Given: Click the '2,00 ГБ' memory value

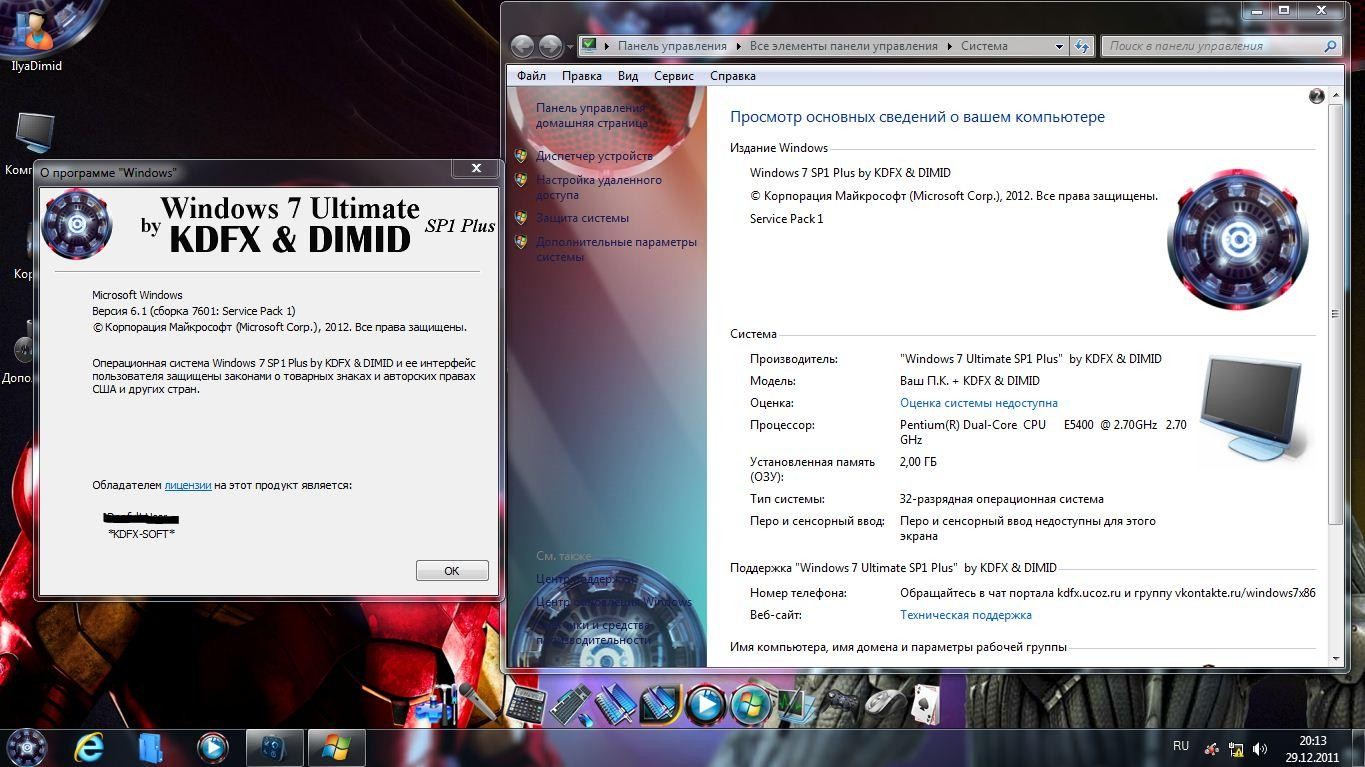Looking at the screenshot, I should [x=918, y=462].
